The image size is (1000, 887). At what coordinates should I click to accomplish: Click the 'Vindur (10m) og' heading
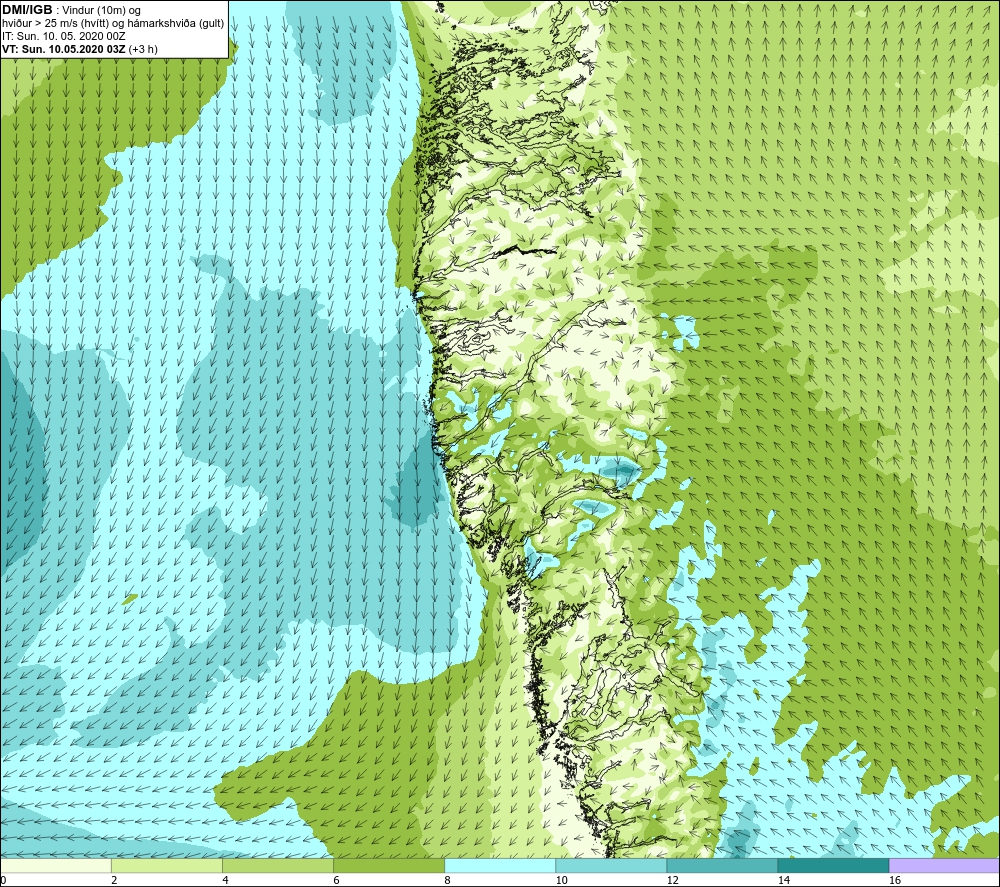[102, 11]
